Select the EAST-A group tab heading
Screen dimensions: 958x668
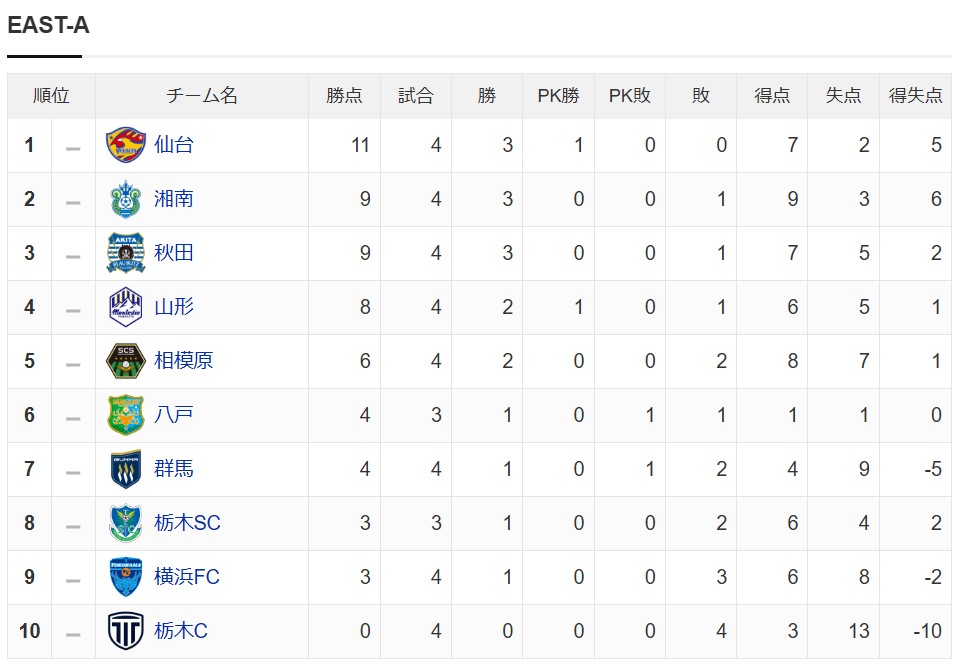pyautogui.click(x=48, y=26)
